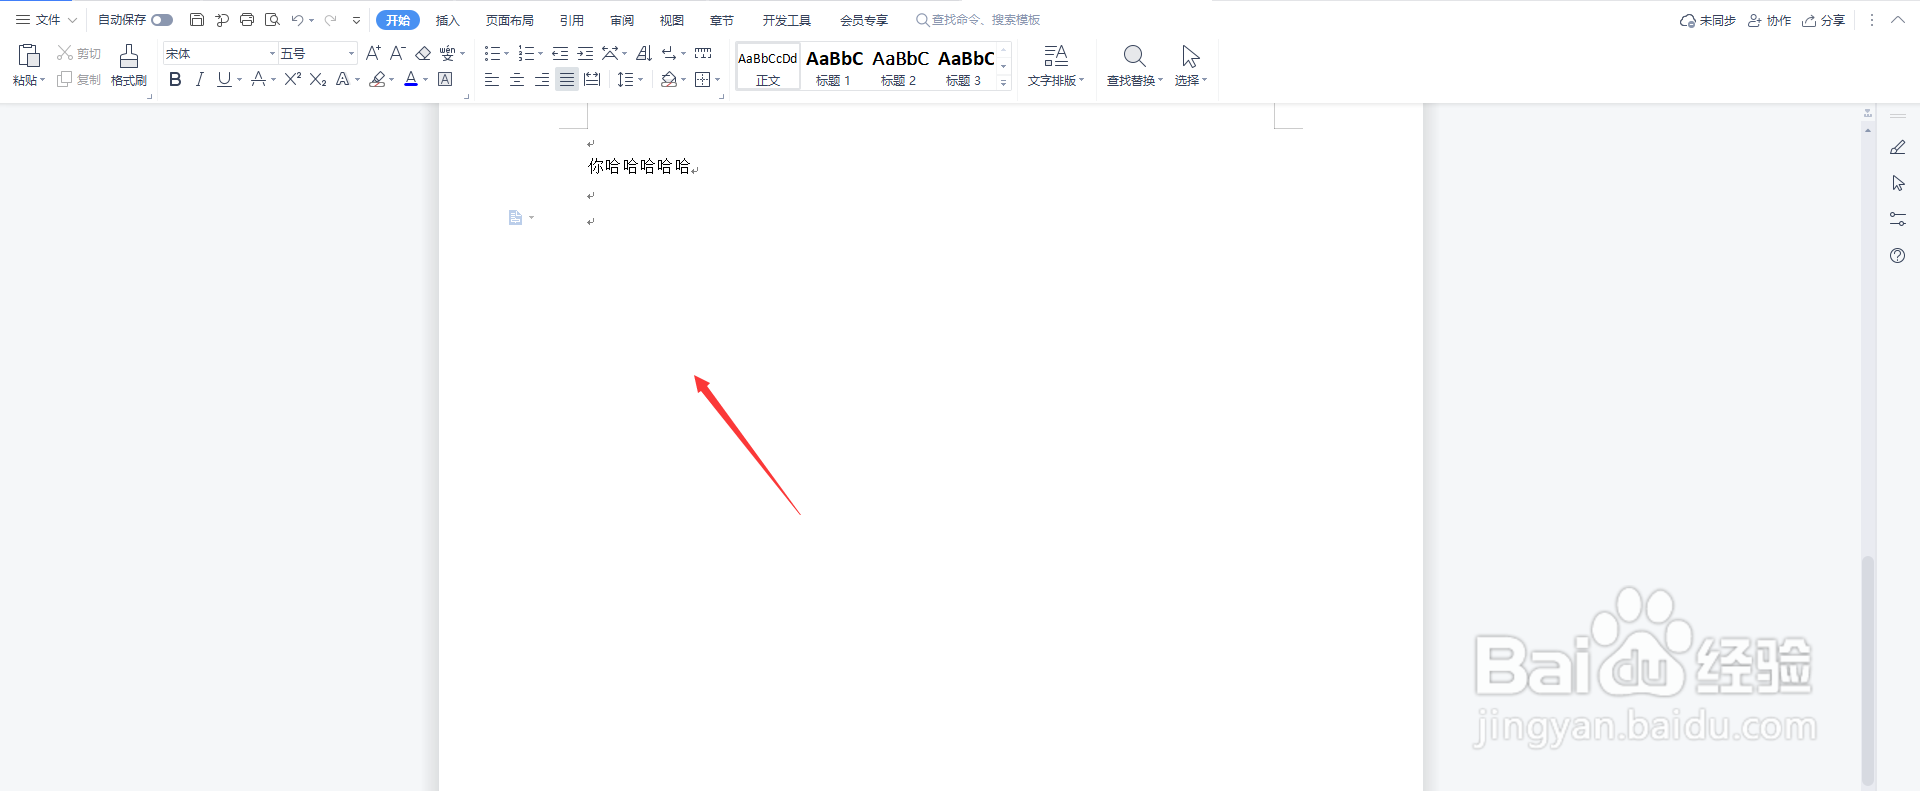Align text left
Image resolution: width=1920 pixels, height=791 pixels.
coord(492,79)
